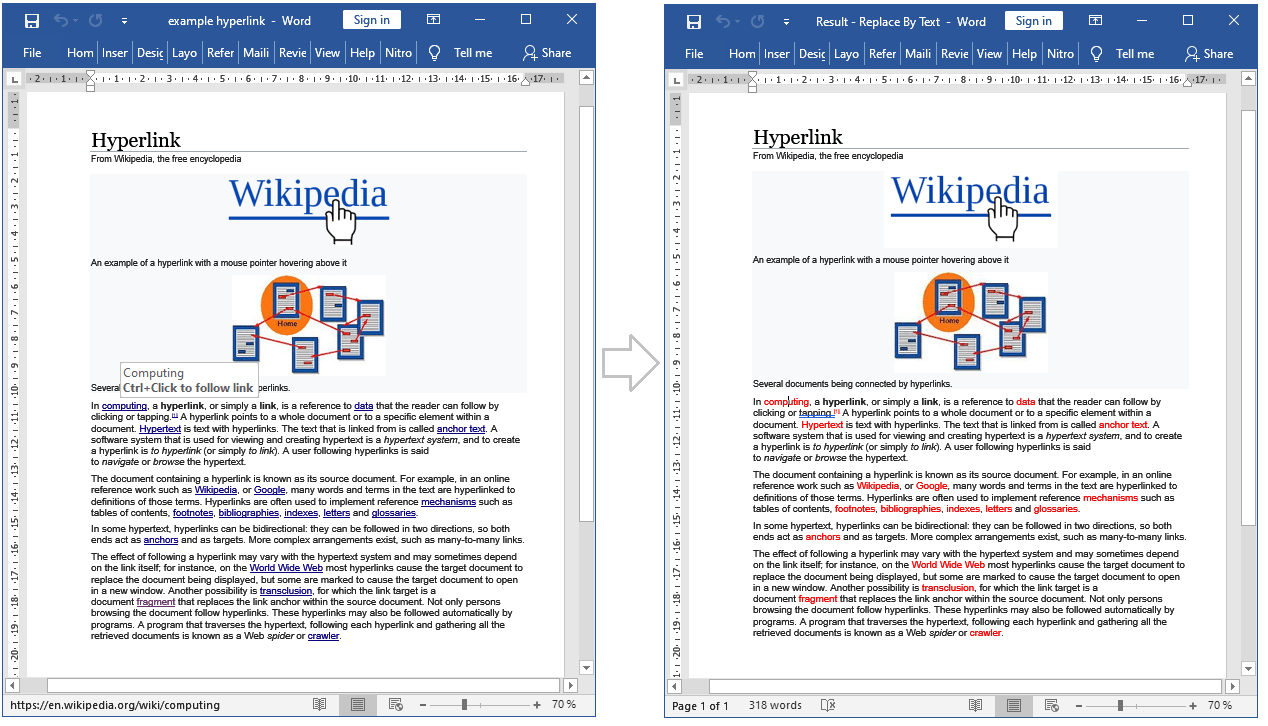Viewport: 1268px width, 726px height.
Task: Click the zoom slider handle in right window
Action: [x=1120, y=705]
